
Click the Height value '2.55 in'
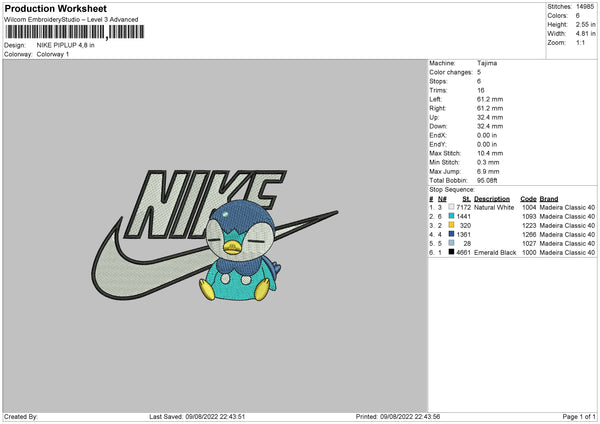pos(585,24)
